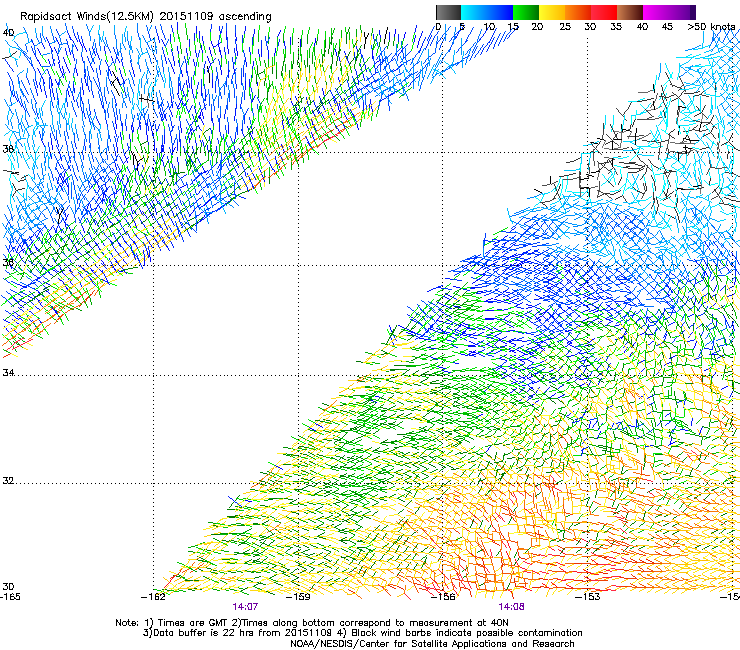The height and width of the screenshot is (650, 740).
Task: Click the 'Times are GMT' note line
Action: (x=311, y=623)
